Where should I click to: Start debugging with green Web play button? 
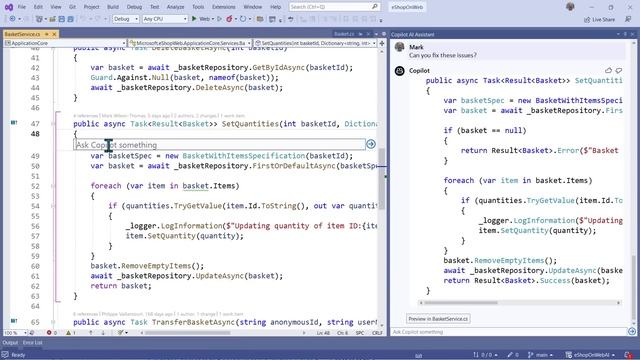click(x=194, y=19)
